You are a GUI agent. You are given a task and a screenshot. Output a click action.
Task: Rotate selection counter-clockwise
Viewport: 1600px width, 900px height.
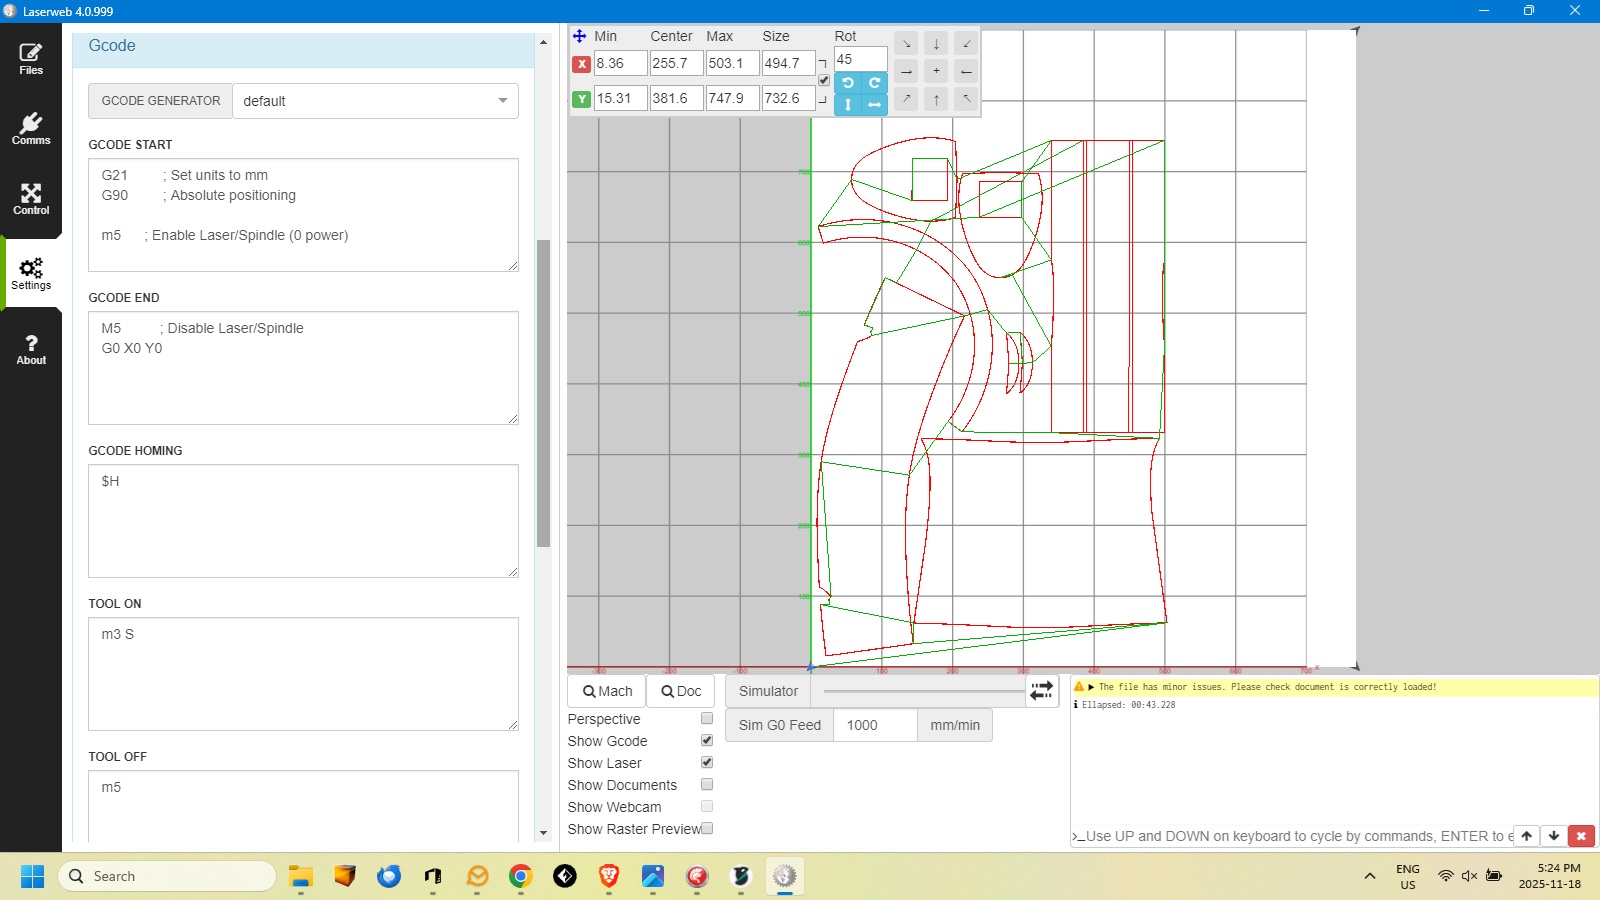848,83
